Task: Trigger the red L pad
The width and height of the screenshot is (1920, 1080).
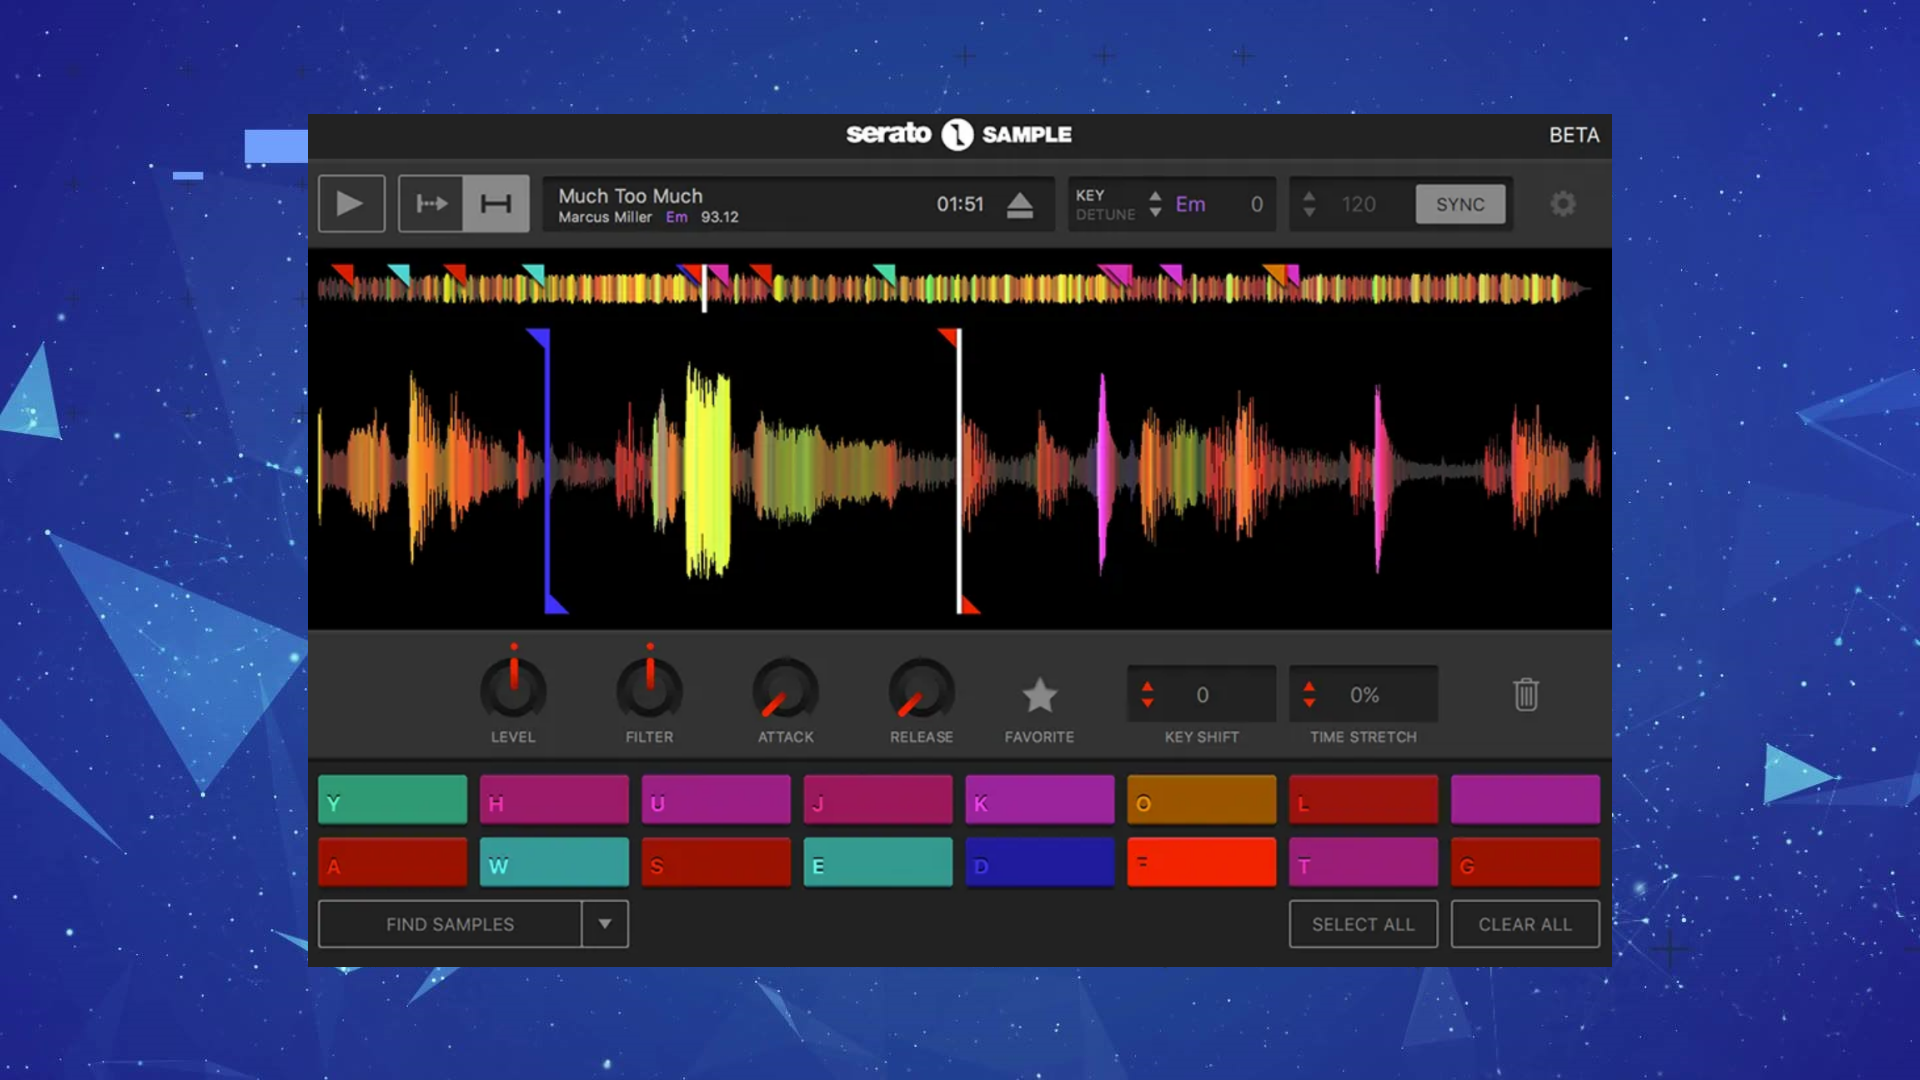Action: pos(1364,799)
